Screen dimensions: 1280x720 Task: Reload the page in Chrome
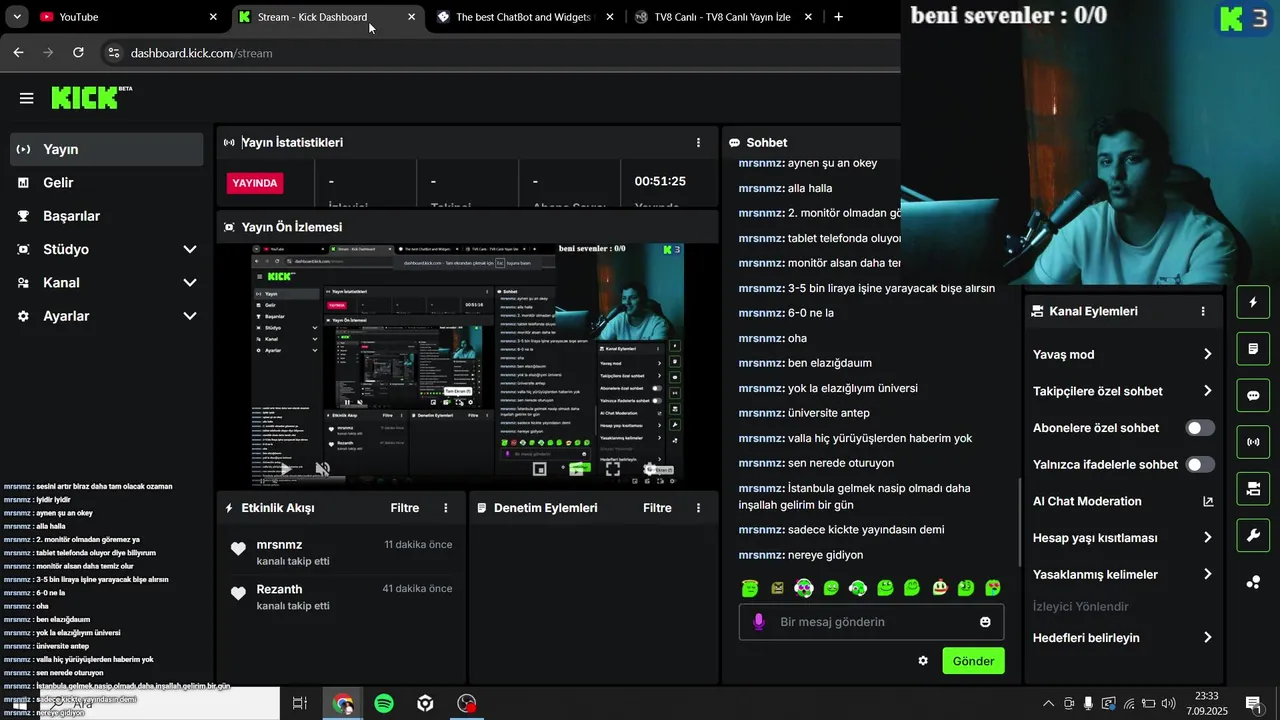coord(79,53)
